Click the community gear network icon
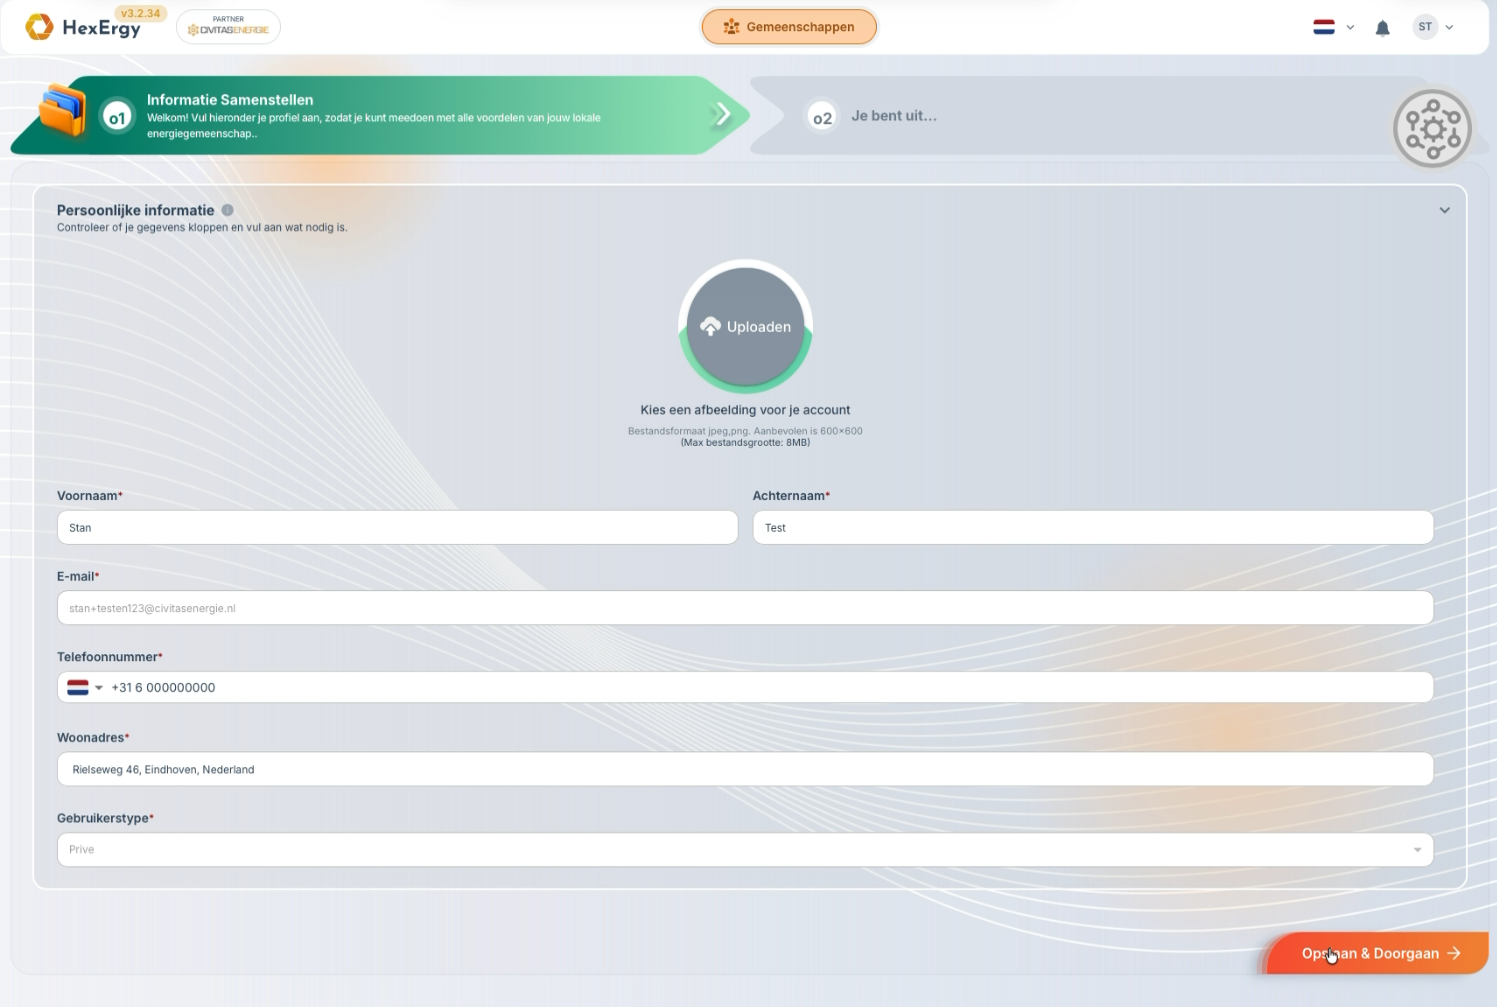The width and height of the screenshot is (1497, 1007). [x=1432, y=128]
